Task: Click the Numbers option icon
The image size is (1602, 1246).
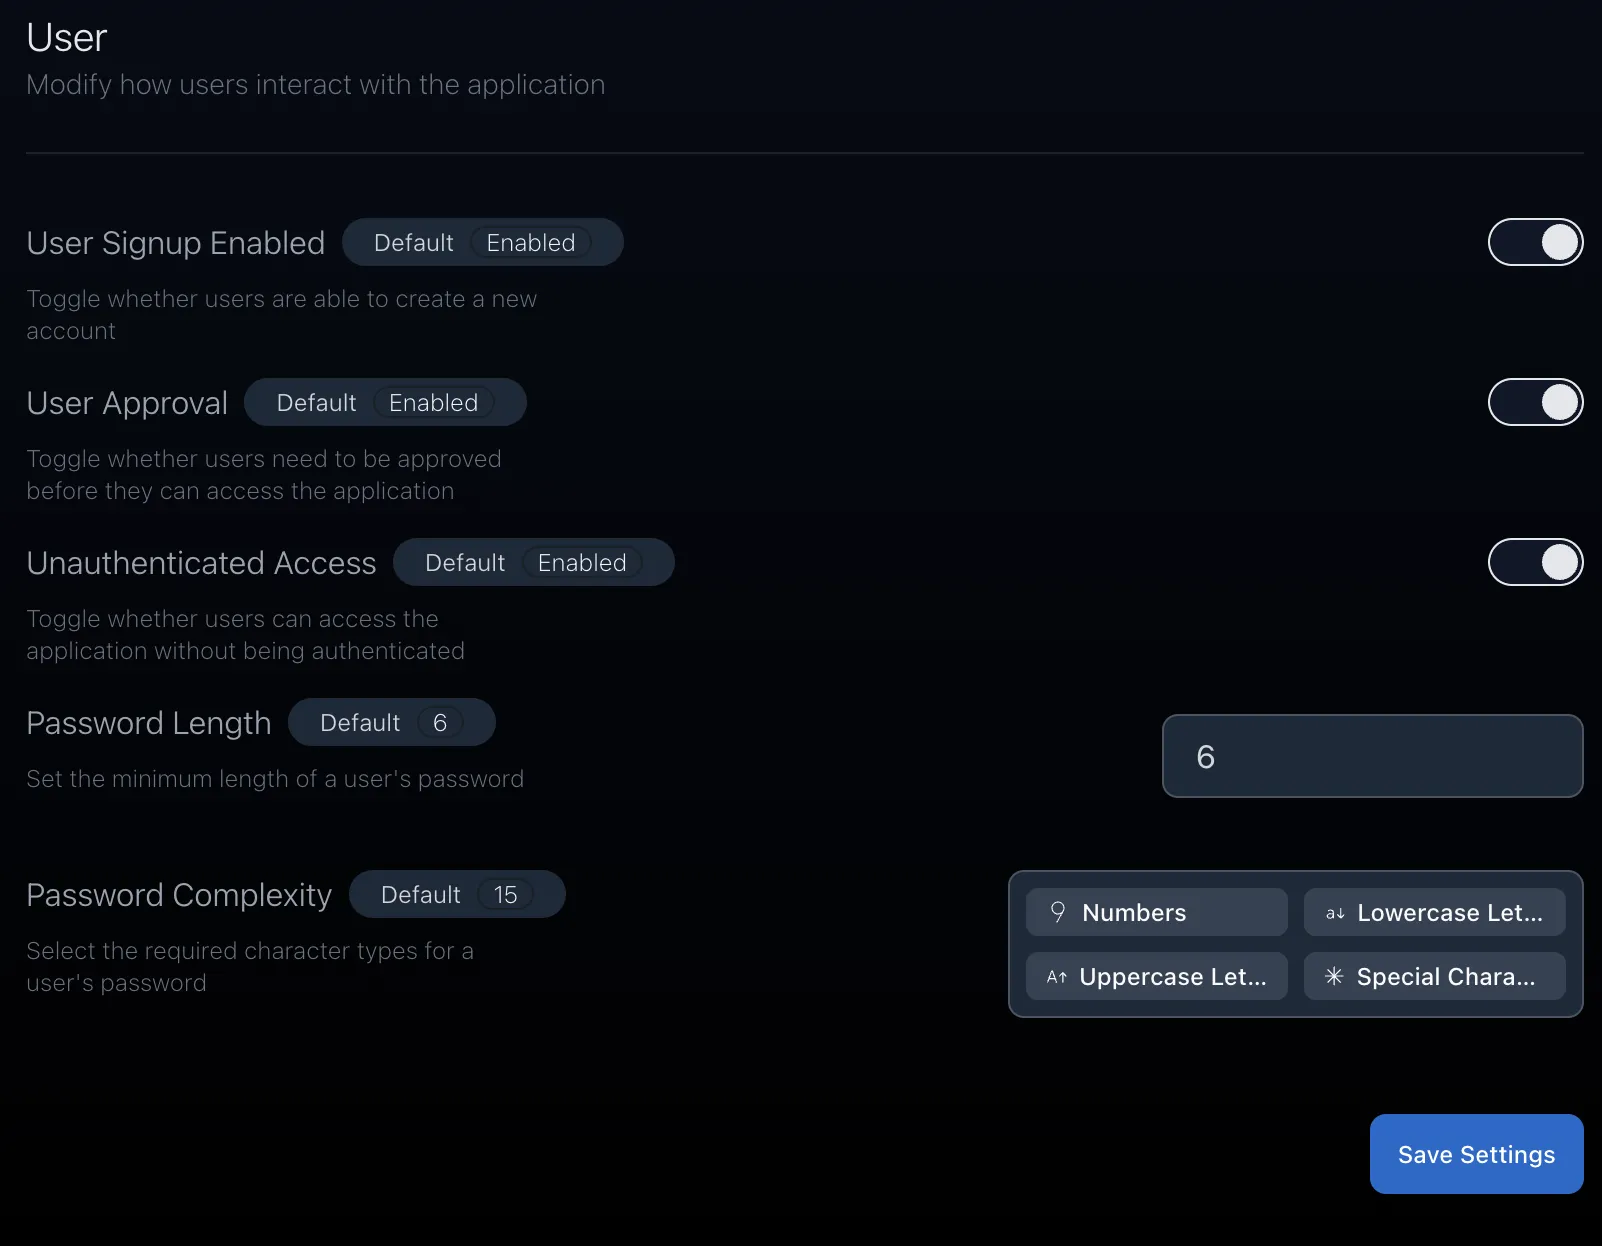Action: pyautogui.click(x=1057, y=912)
